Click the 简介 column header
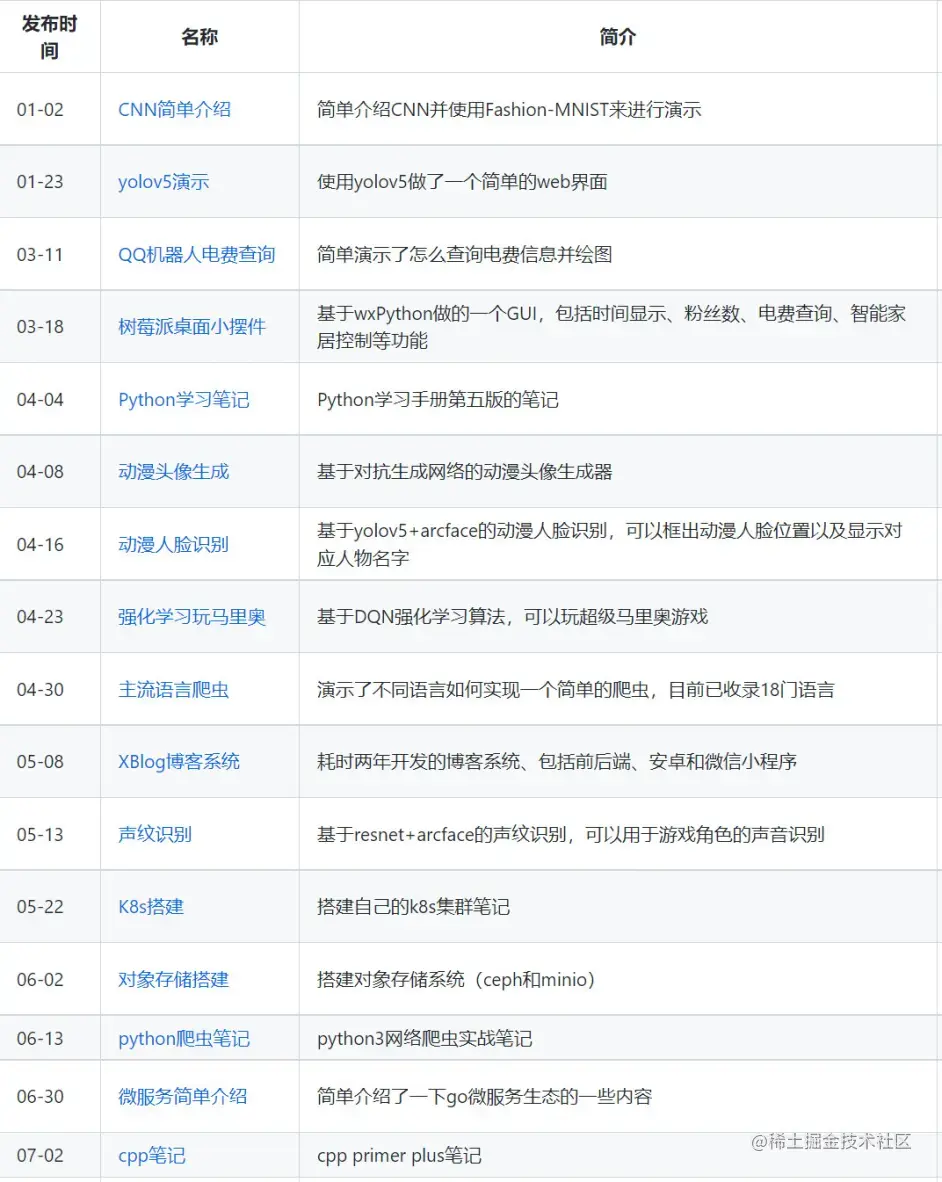Screen dimensions: 942x1182 [618, 36]
